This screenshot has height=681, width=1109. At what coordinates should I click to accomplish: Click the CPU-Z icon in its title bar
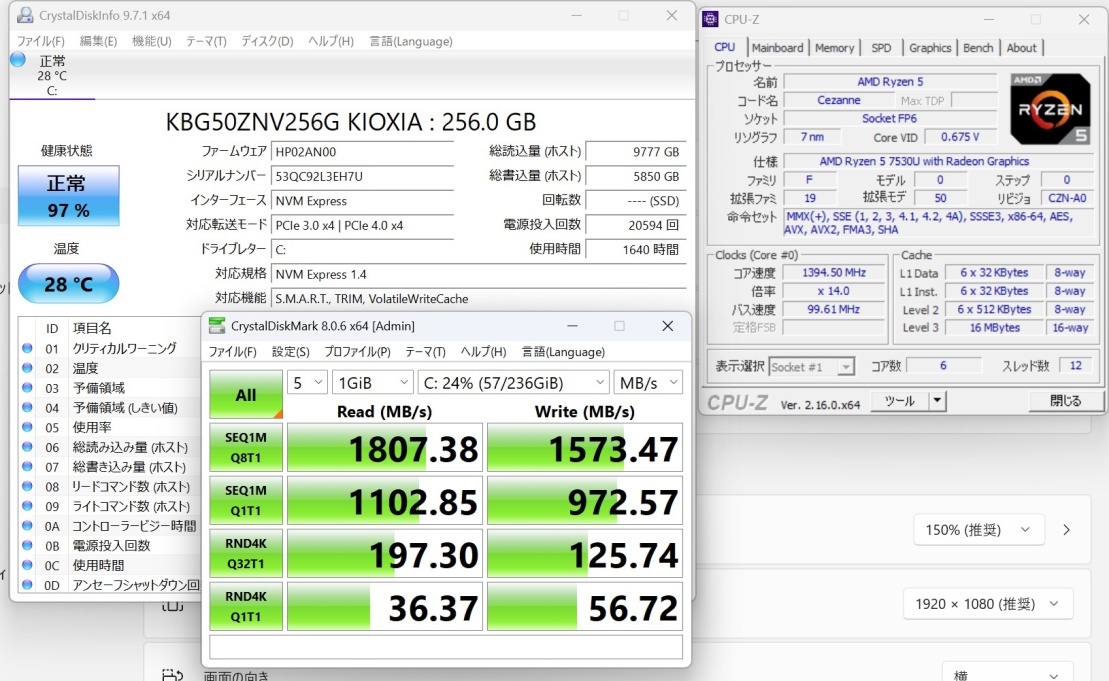709,19
